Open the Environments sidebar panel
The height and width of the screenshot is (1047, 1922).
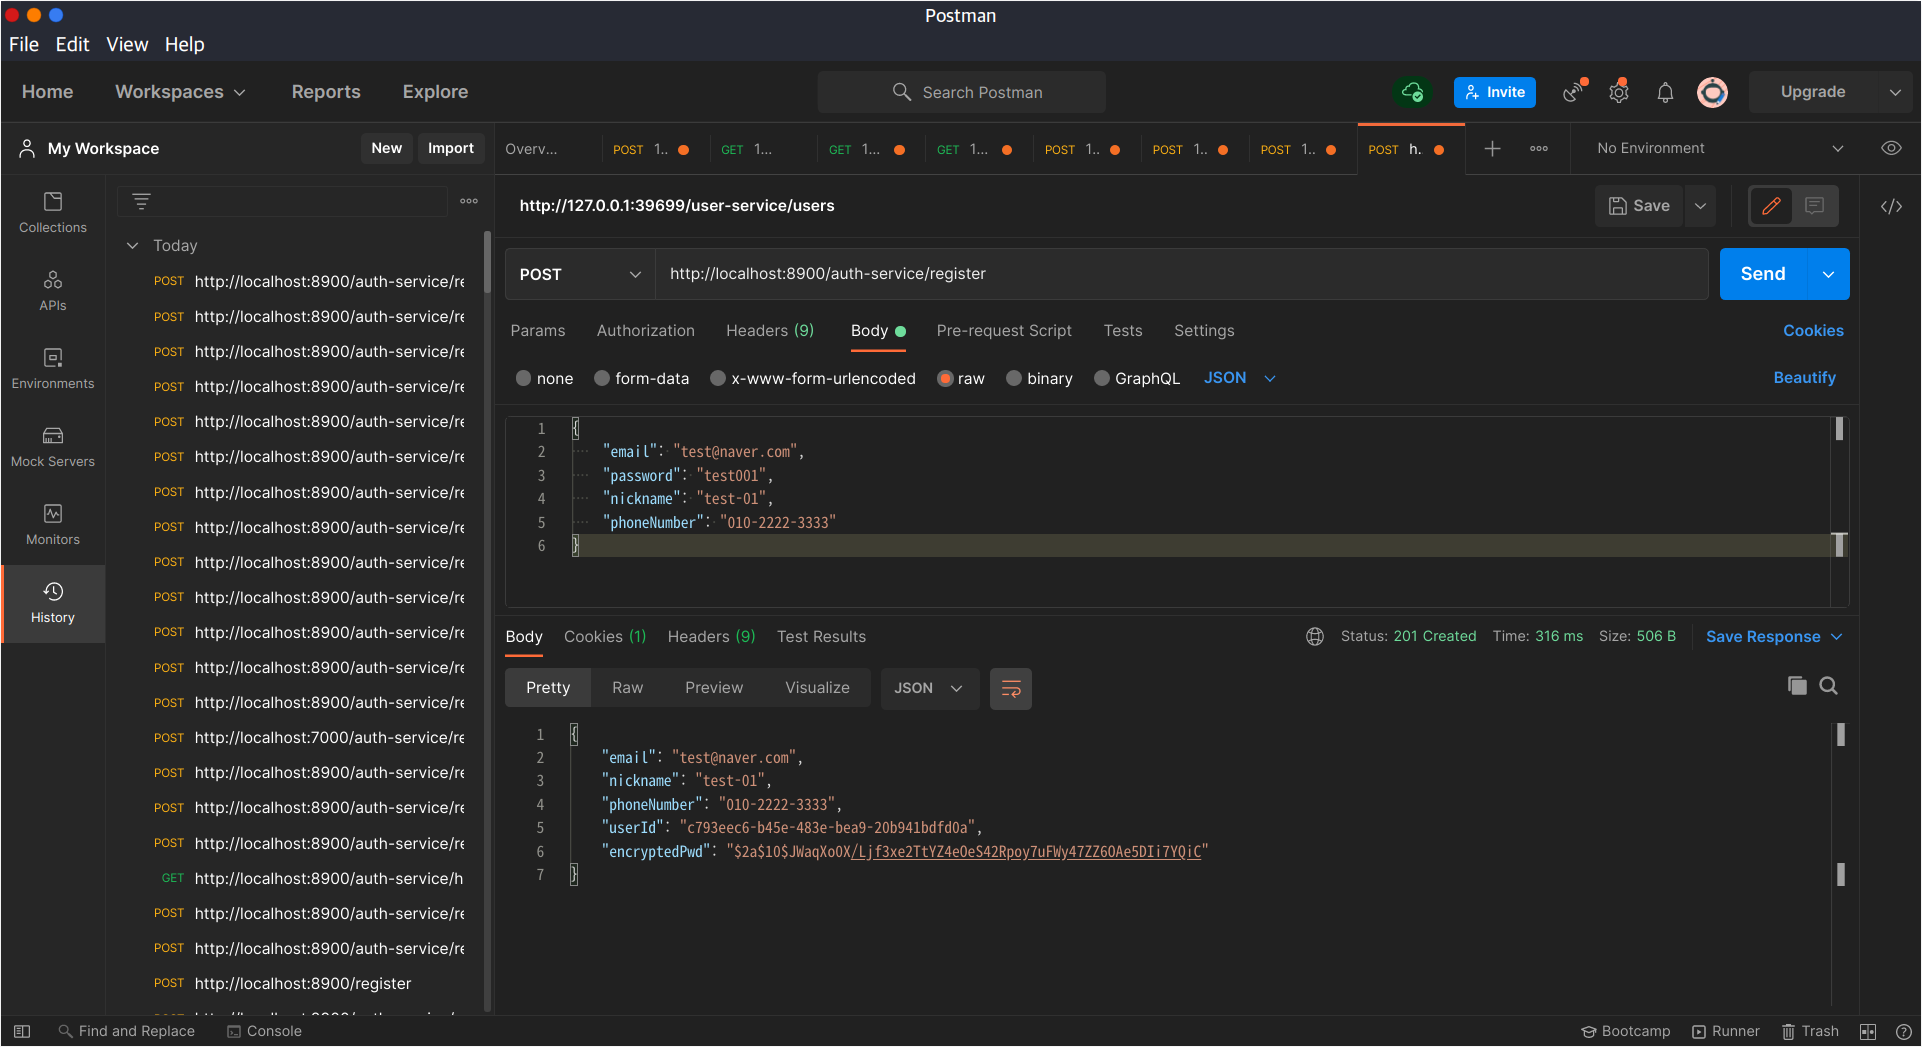pyautogui.click(x=53, y=369)
